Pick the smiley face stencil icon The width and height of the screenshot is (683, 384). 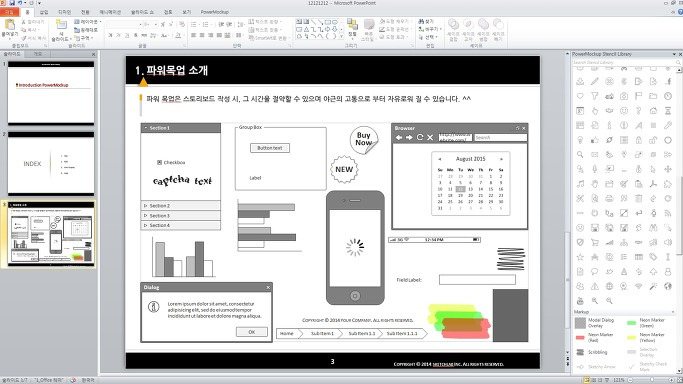pos(624,111)
